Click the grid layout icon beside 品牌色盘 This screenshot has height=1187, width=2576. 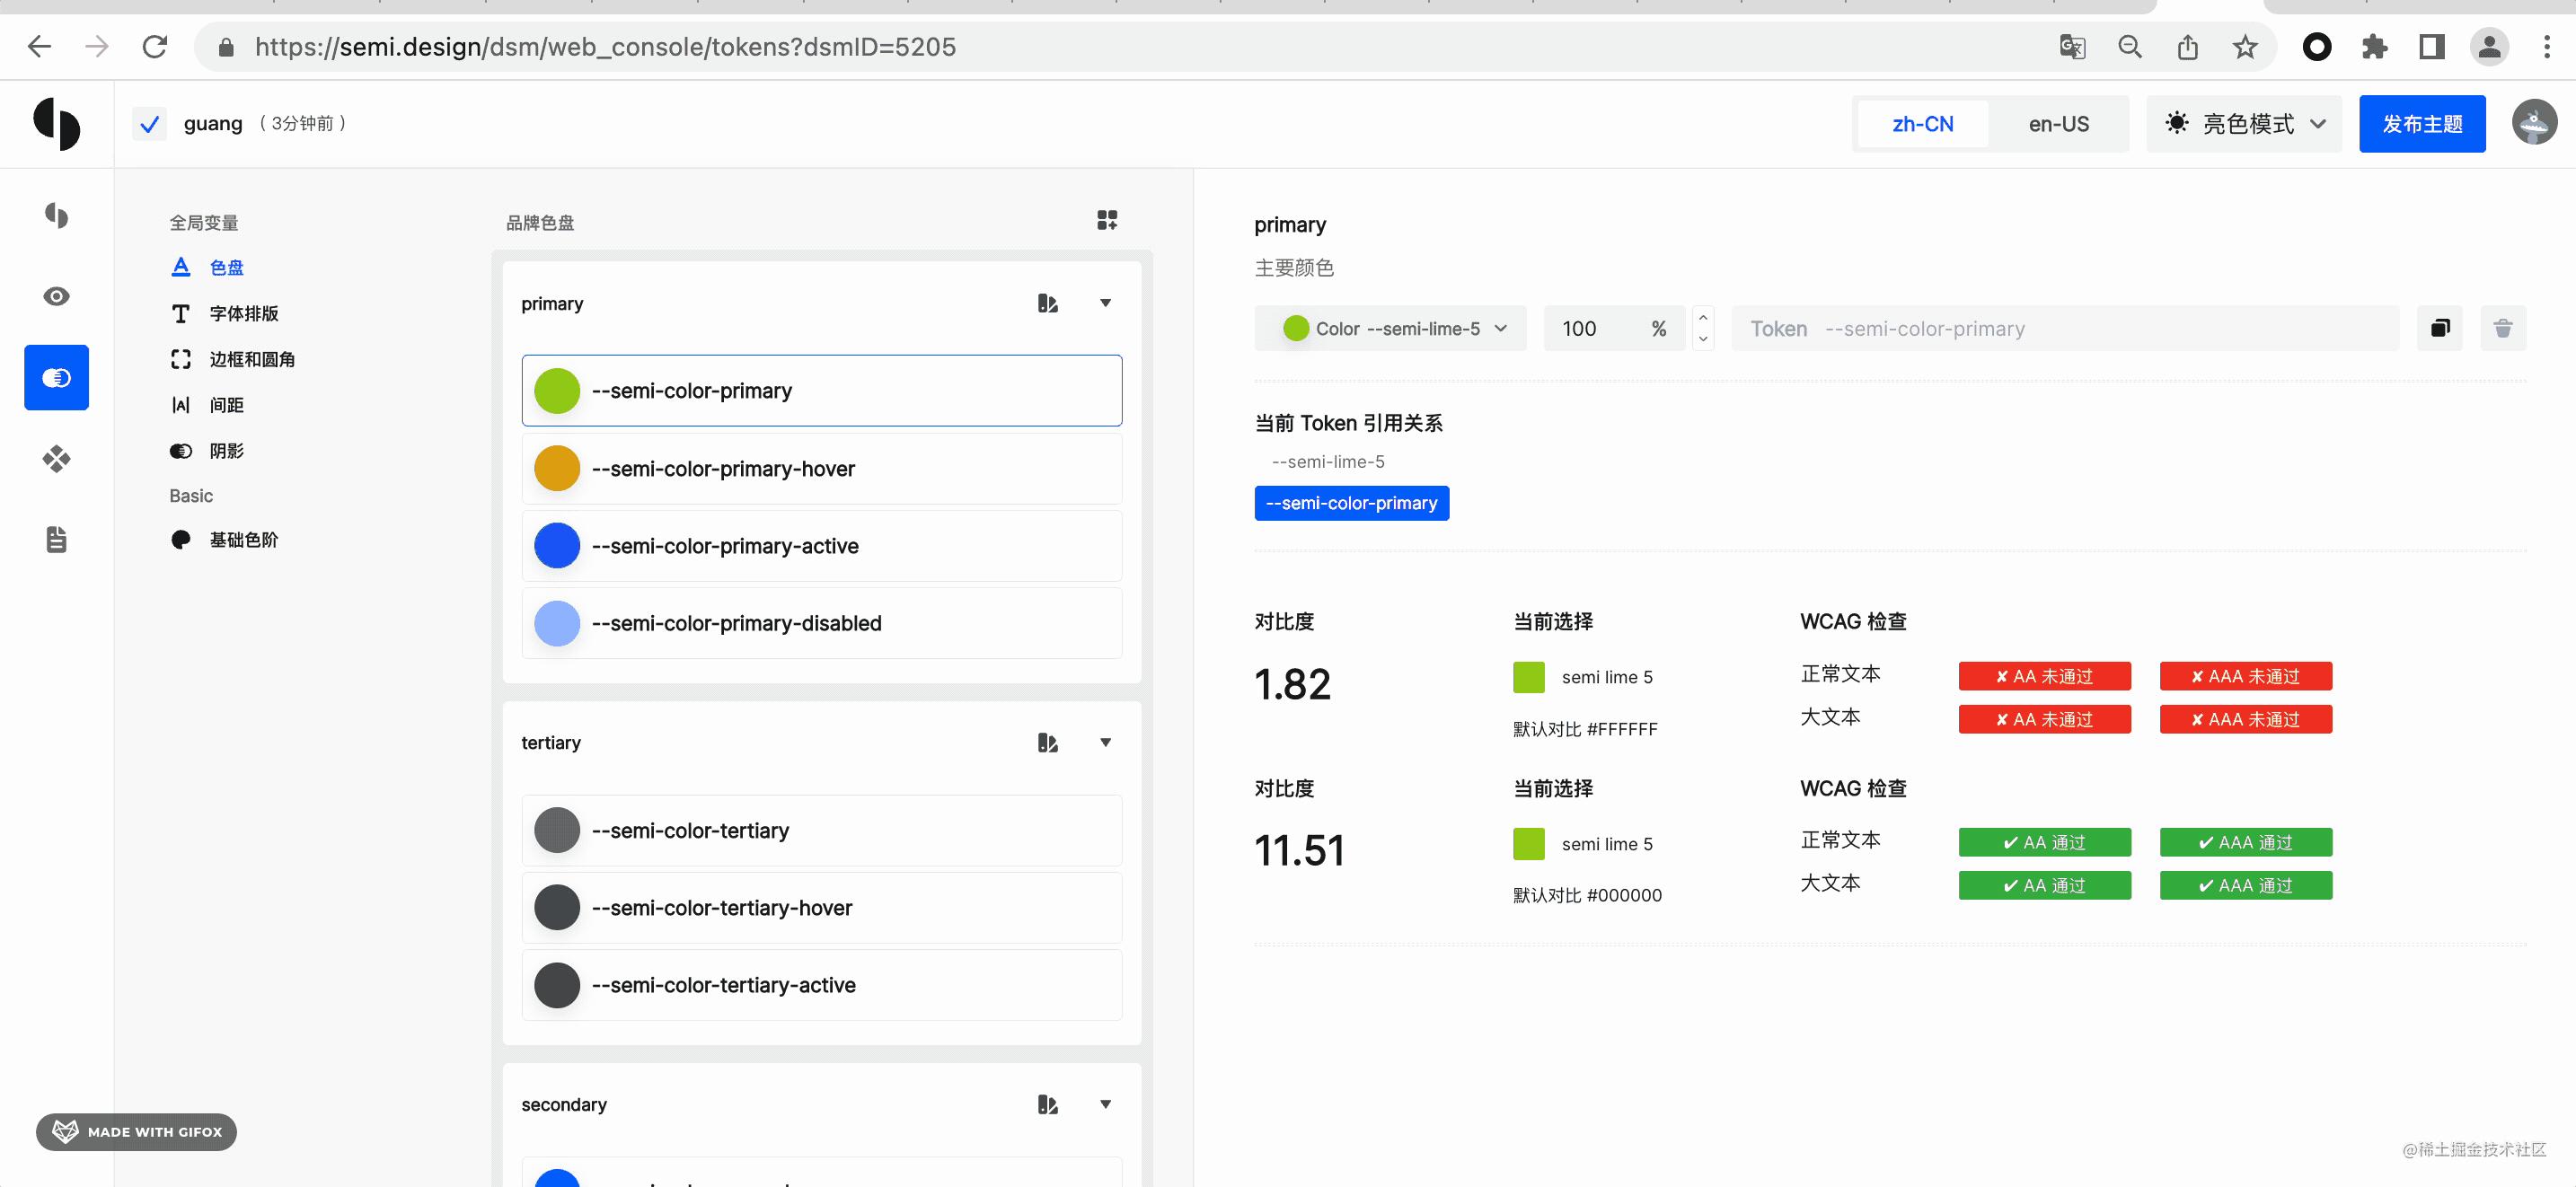pyautogui.click(x=1106, y=220)
